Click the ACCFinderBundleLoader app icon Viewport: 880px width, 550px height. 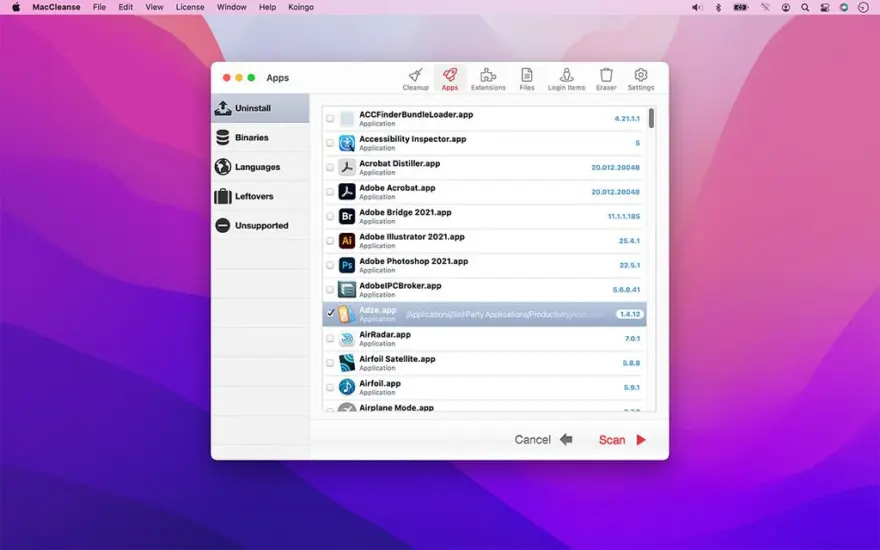[x=347, y=118]
